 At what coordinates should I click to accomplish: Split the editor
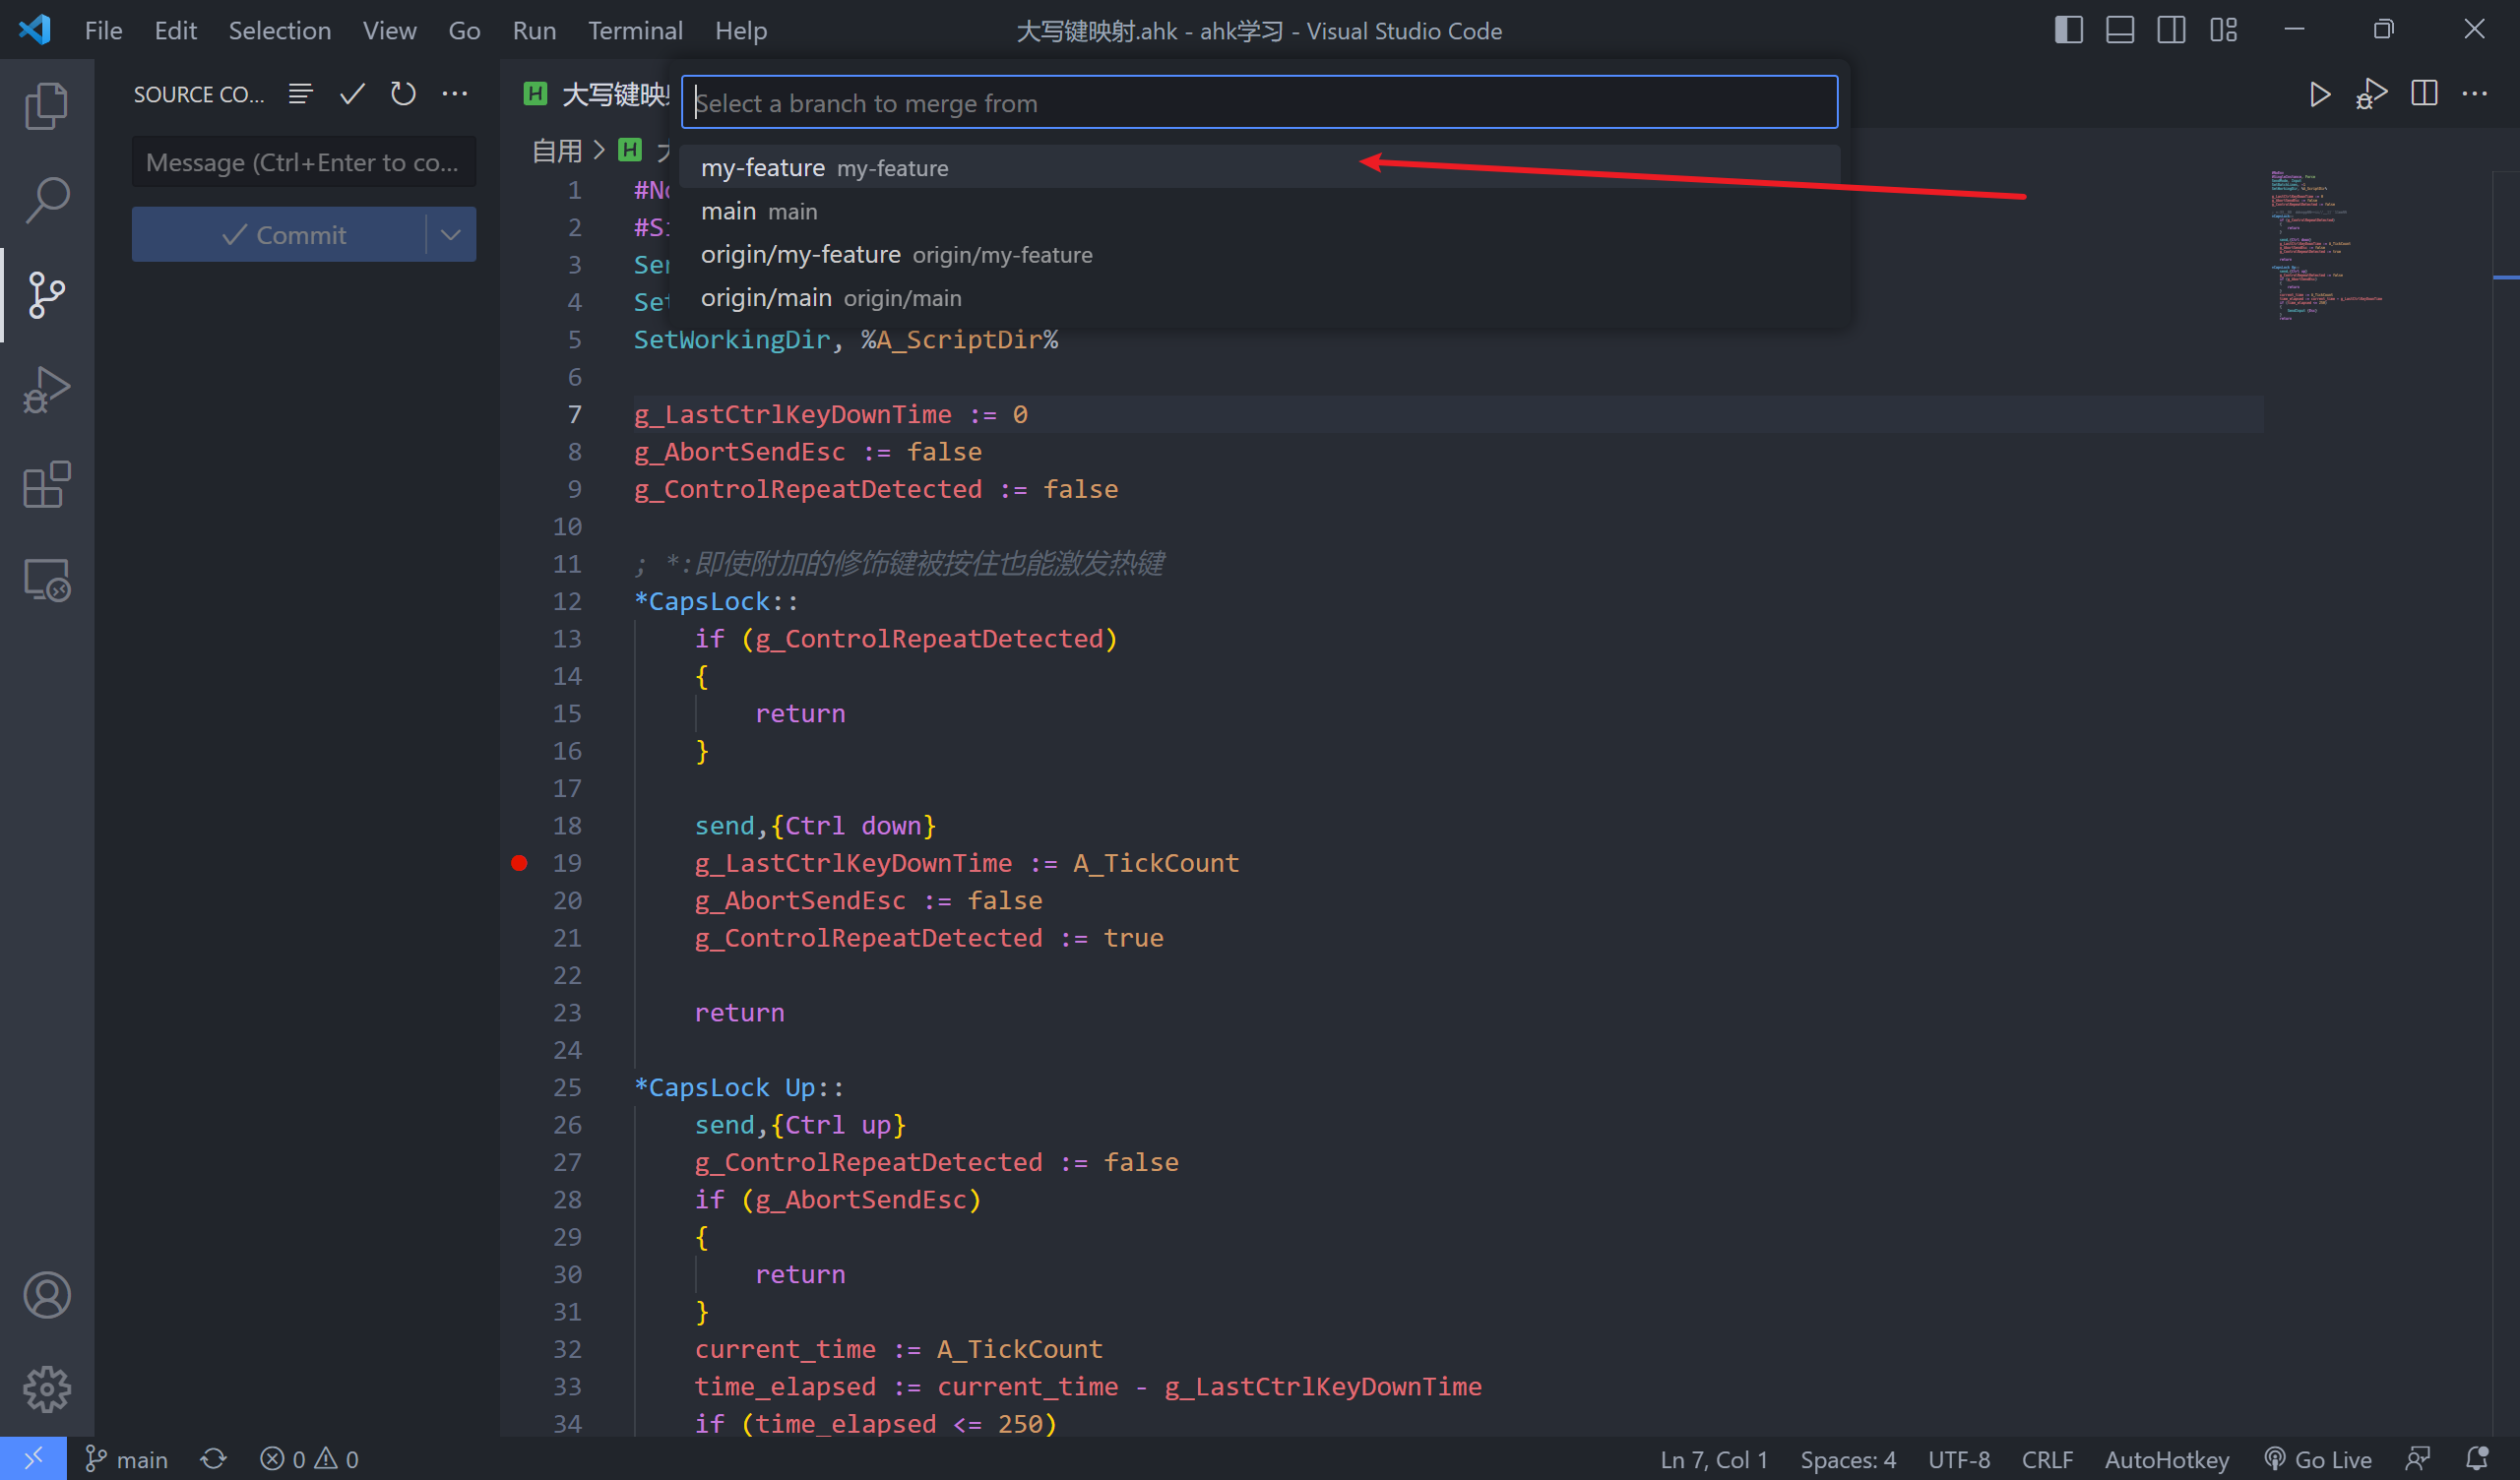click(x=2425, y=94)
